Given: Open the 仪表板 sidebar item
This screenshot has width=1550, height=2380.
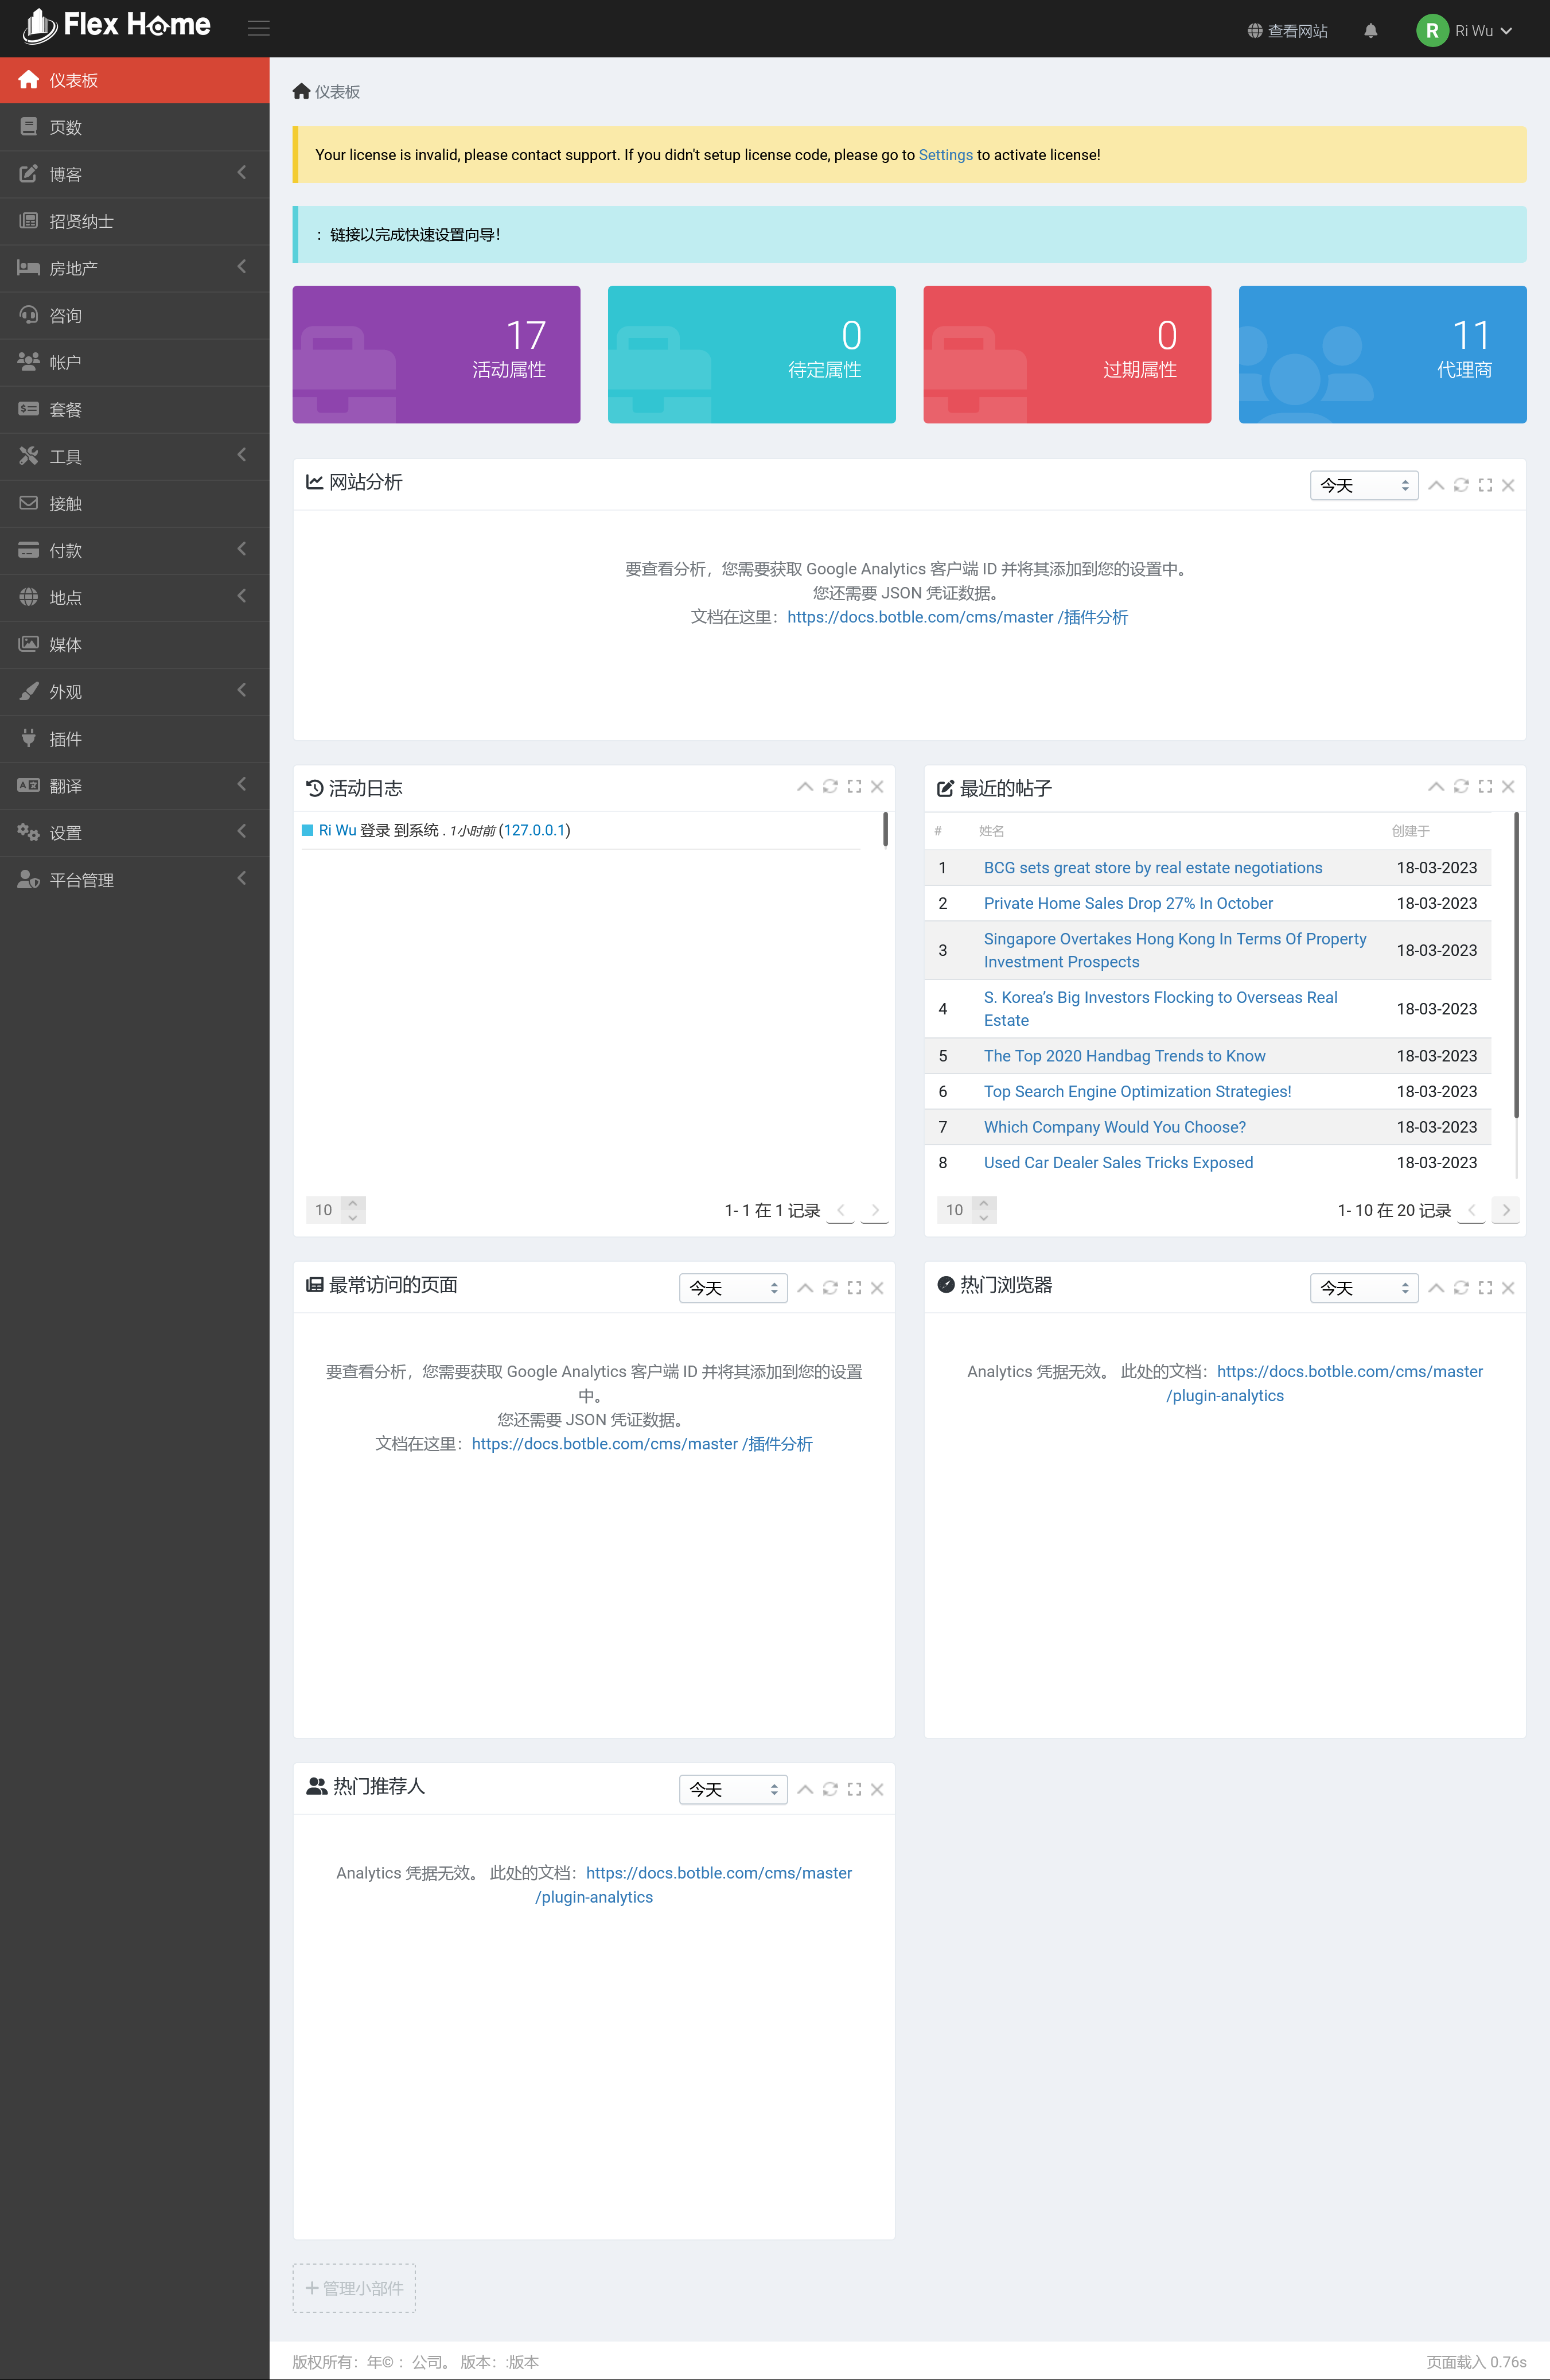Looking at the screenshot, I should pyautogui.click(x=135, y=80).
